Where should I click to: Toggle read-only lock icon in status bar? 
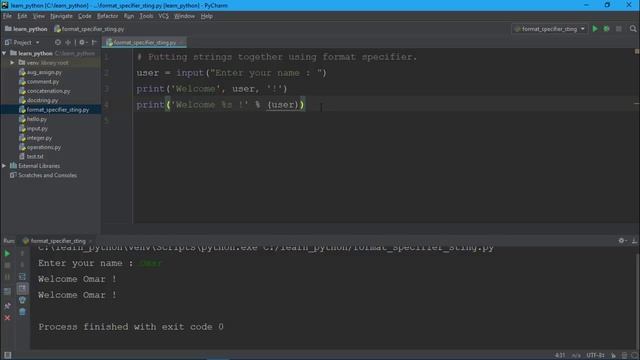(x=613, y=356)
